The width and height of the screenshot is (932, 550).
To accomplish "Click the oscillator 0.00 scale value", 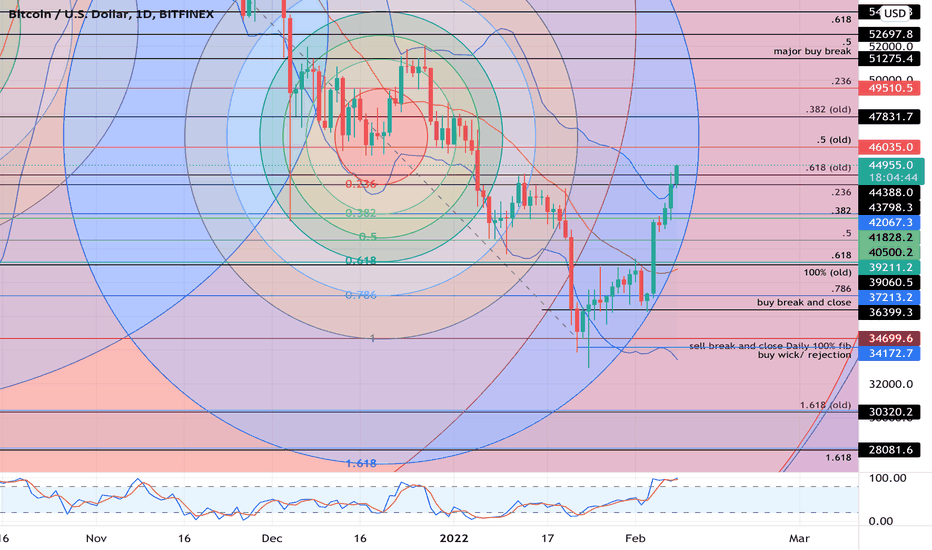I will [881, 521].
